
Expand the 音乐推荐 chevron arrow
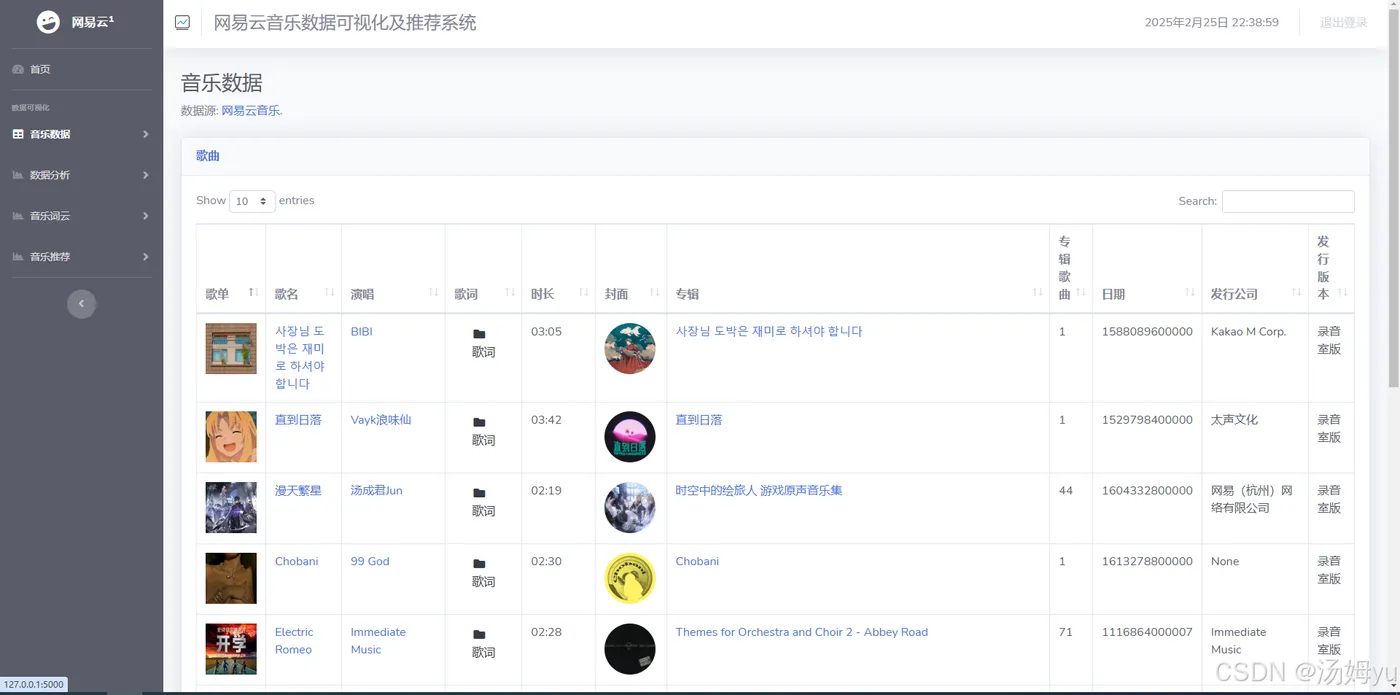point(146,257)
